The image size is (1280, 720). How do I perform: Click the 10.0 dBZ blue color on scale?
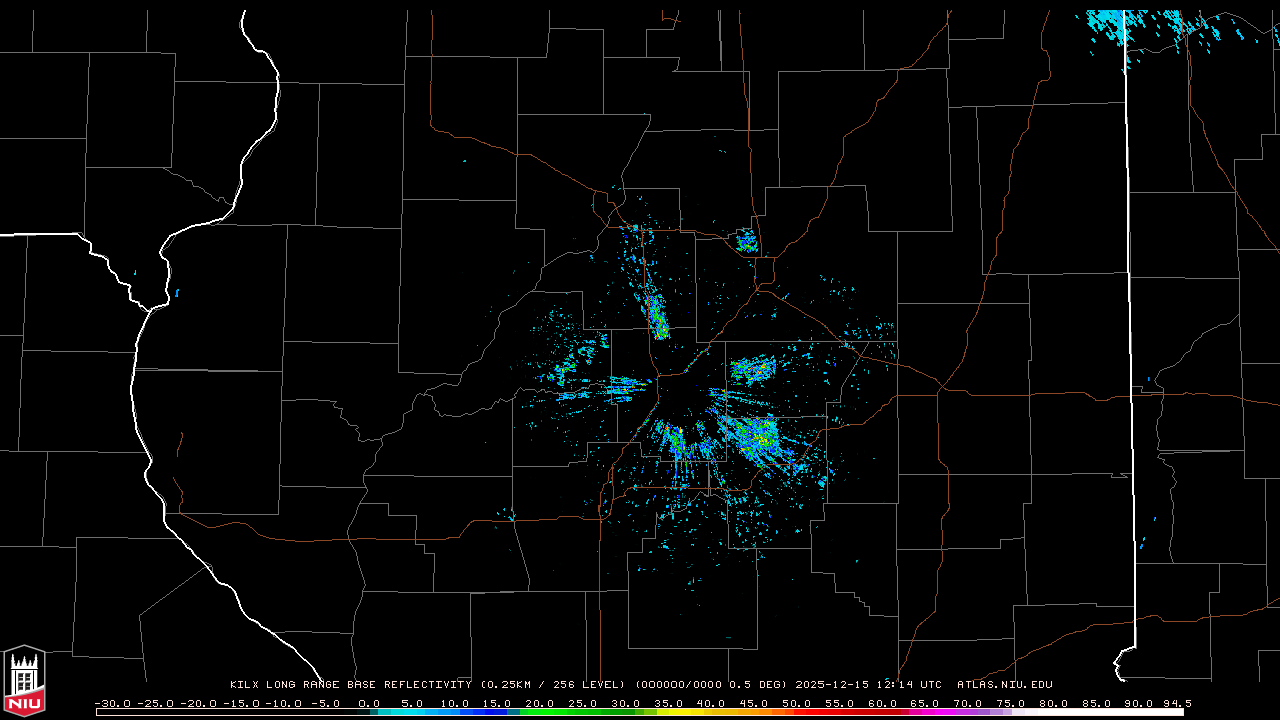tap(455, 712)
